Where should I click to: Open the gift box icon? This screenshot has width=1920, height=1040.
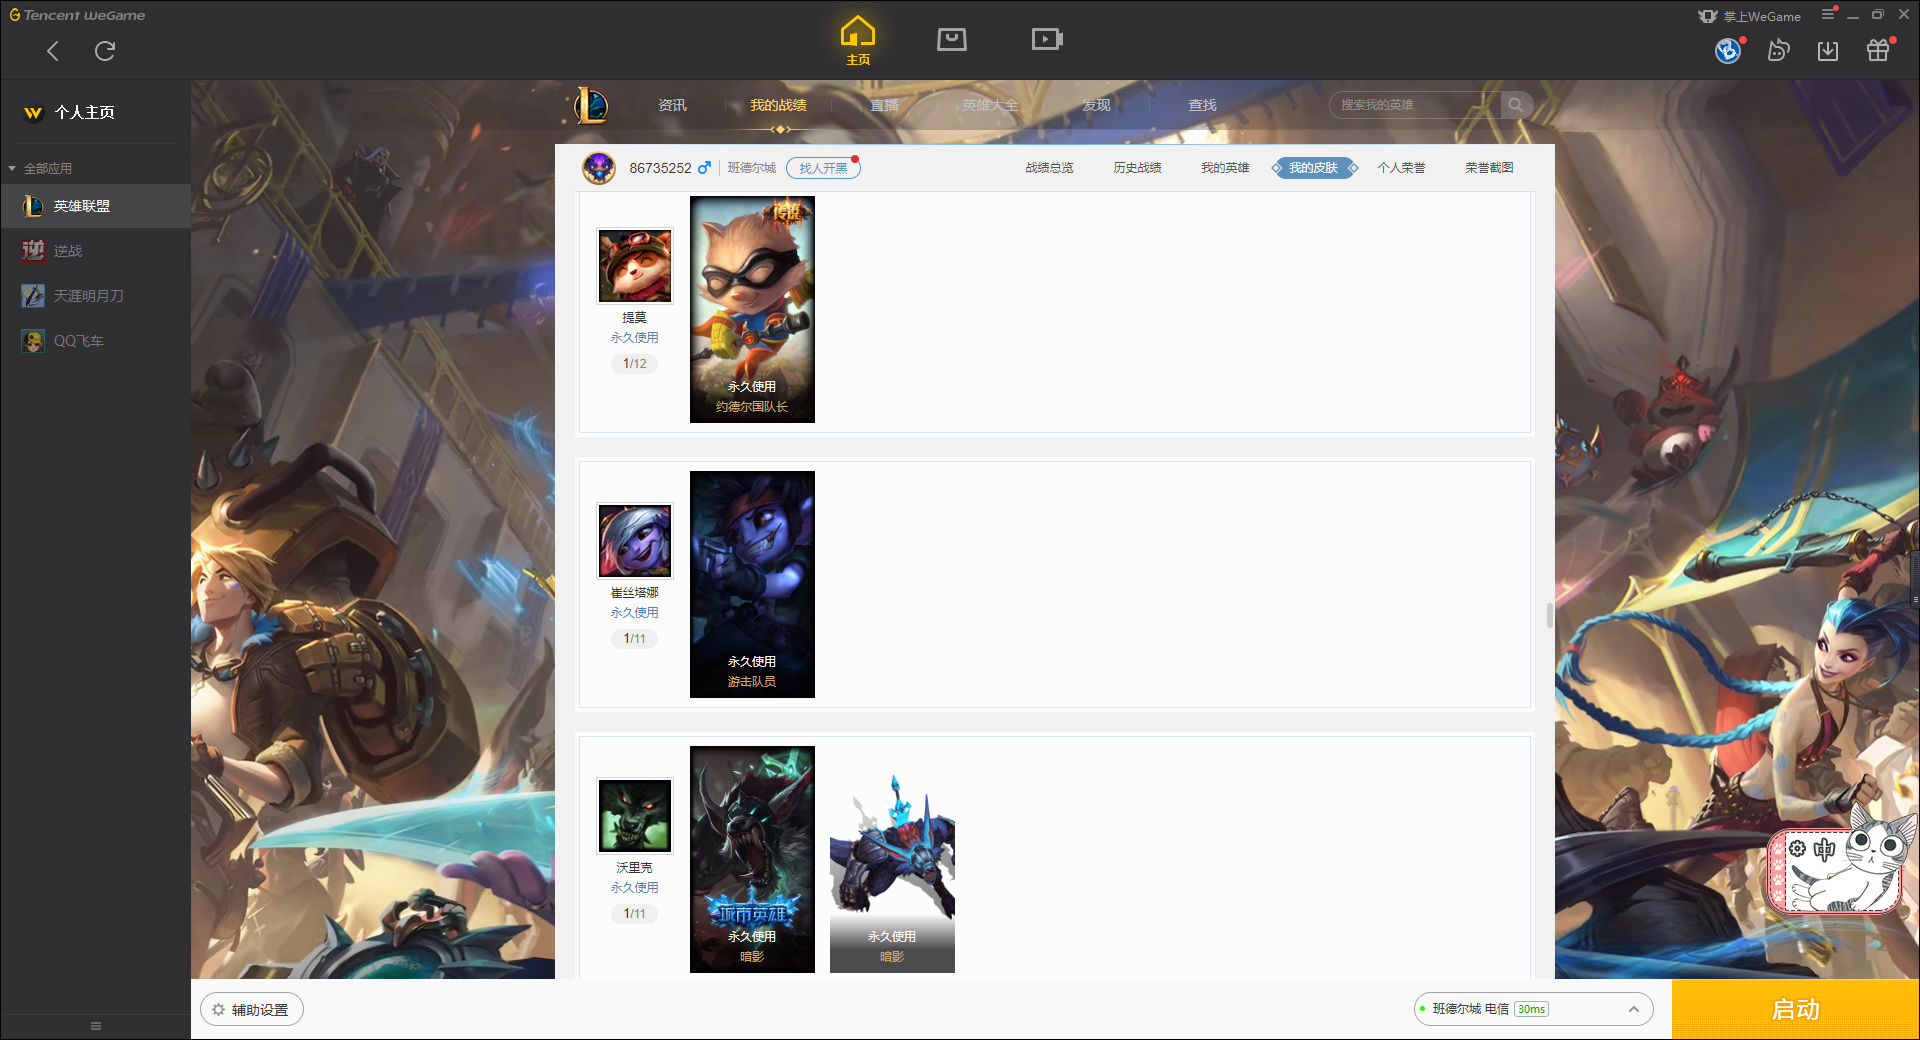[1878, 50]
